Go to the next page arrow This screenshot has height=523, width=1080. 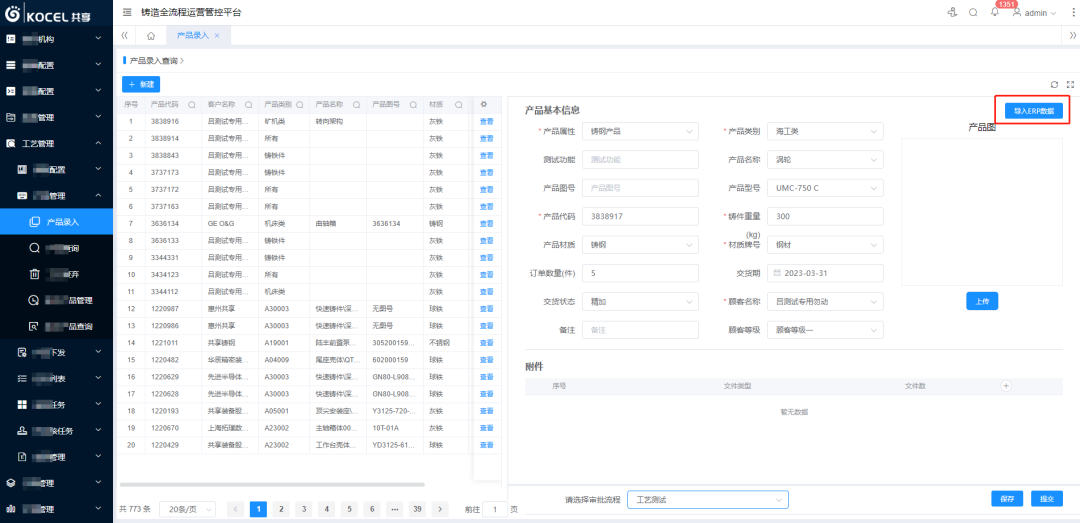click(x=439, y=509)
